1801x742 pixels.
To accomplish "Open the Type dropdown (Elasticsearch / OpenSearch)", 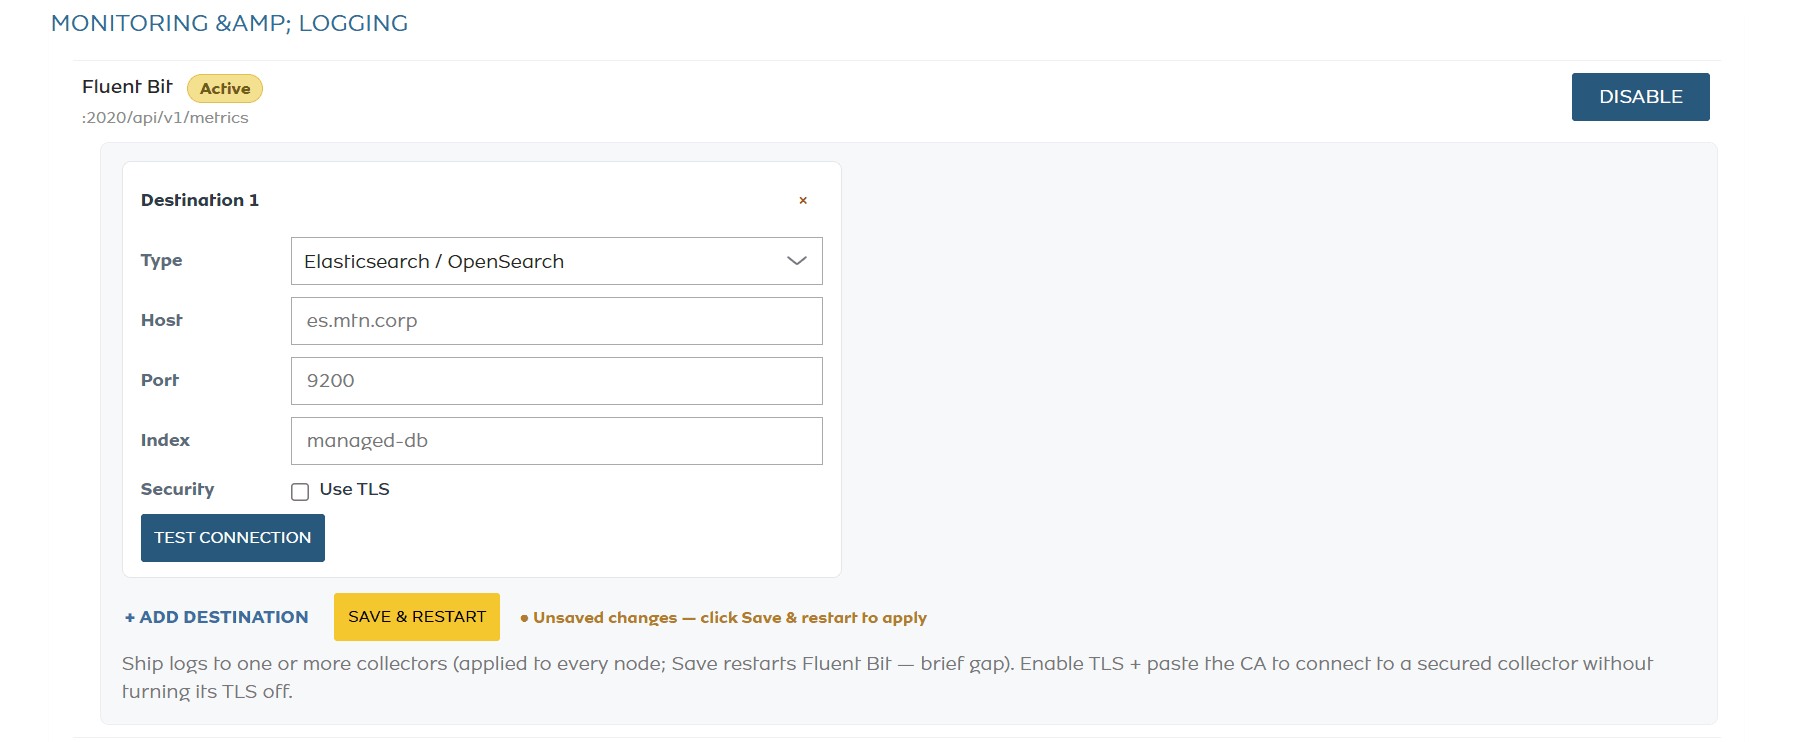I will point(556,261).
